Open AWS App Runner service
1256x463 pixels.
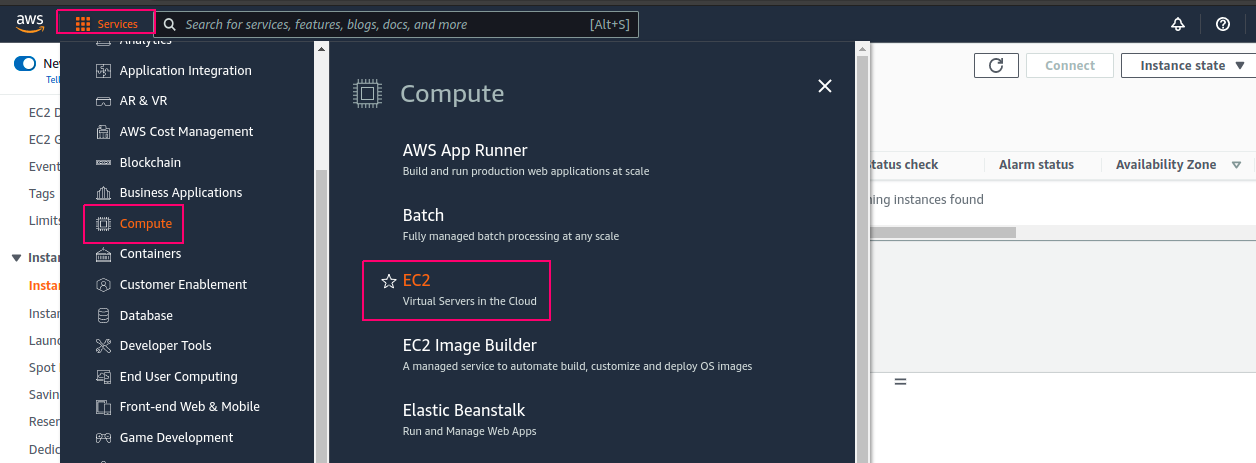tap(465, 151)
